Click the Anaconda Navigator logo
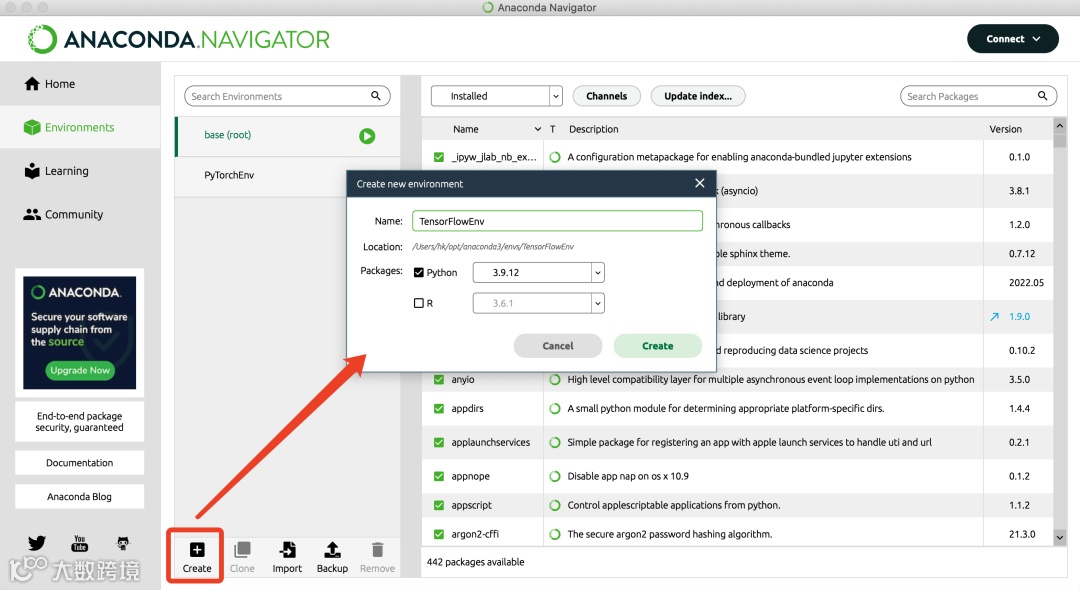The image size is (1080, 590). pos(179,39)
